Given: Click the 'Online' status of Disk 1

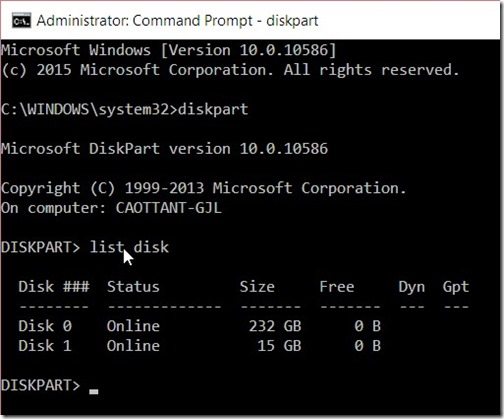Looking at the screenshot, I should click(133, 346).
